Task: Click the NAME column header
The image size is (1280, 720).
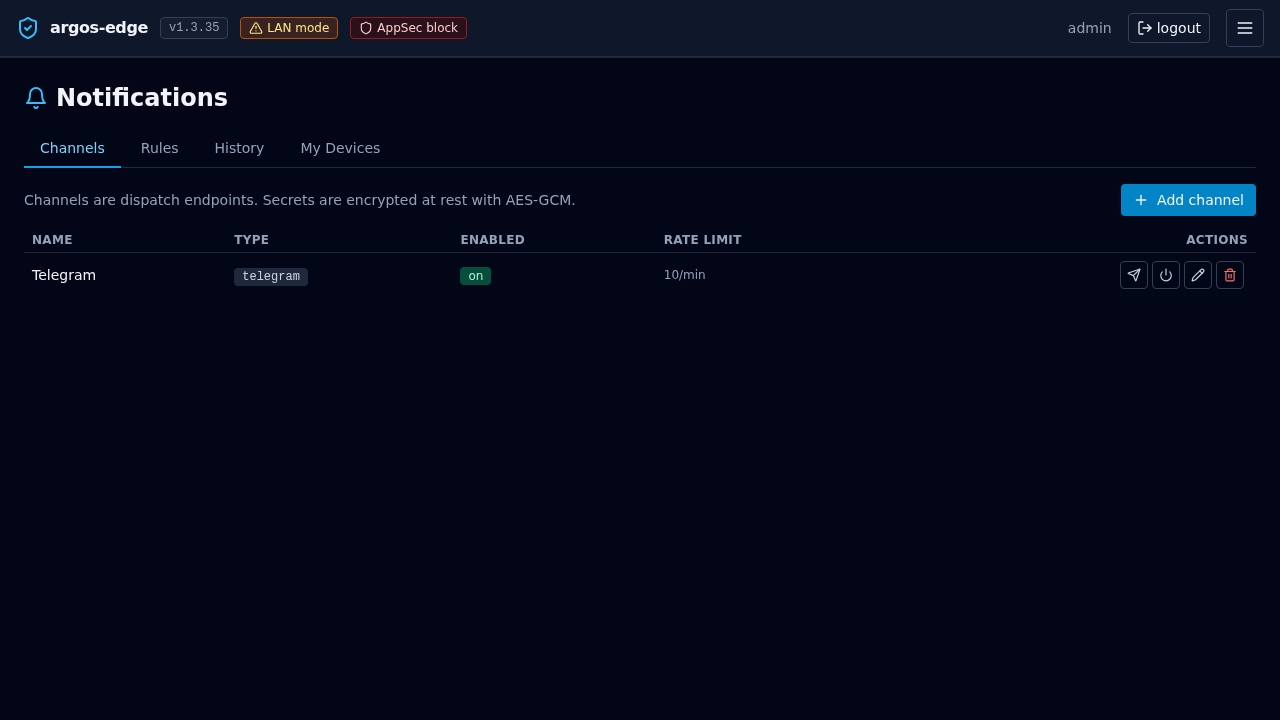Action: tap(52, 240)
